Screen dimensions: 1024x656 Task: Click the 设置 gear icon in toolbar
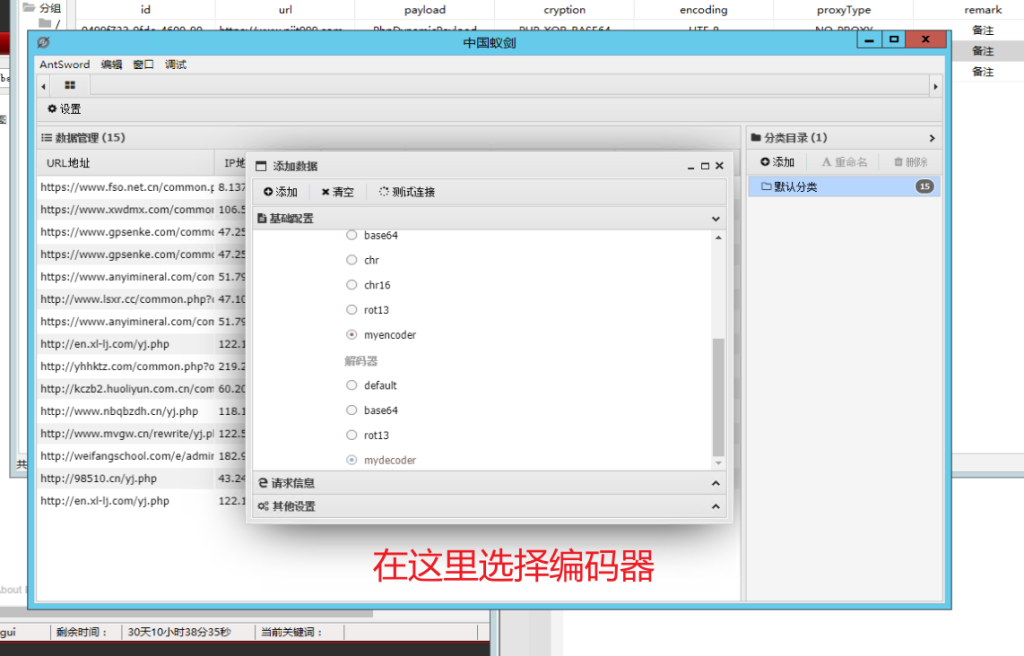click(x=53, y=109)
